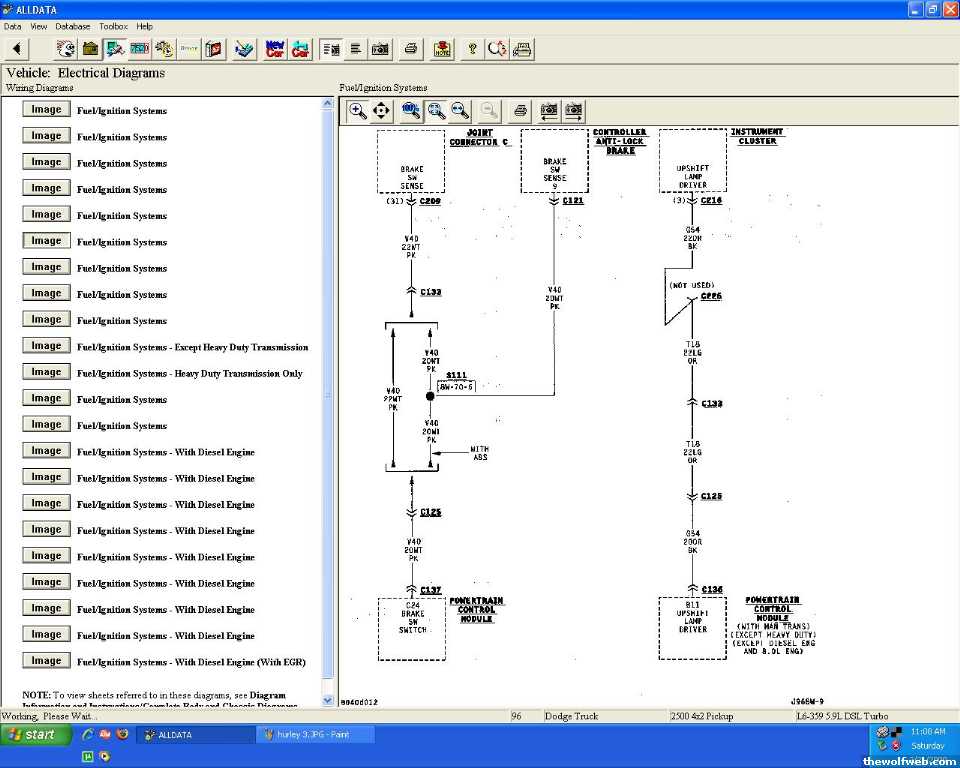Launch Firefox from quick launch
Screen dimensions: 960x768
pos(122,734)
